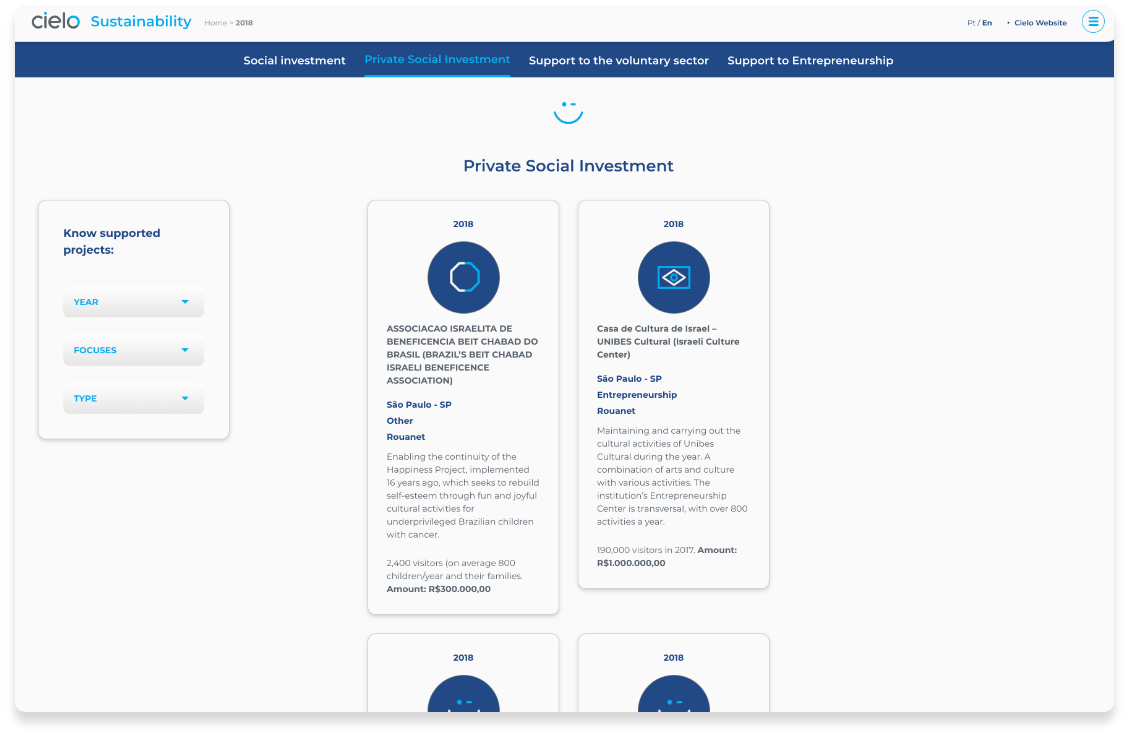
Task: Click São Paulo - SP on the Casa de Cultura card
Action: (x=629, y=379)
